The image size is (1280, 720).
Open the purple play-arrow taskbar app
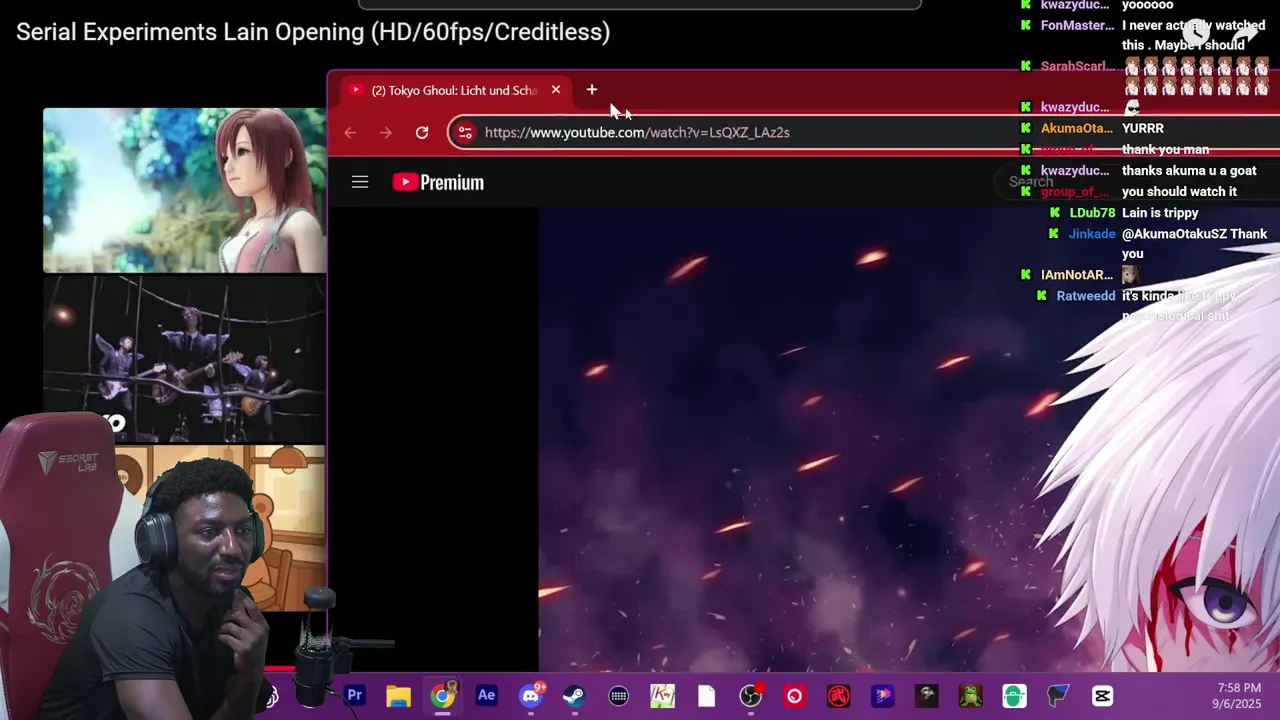(882, 696)
